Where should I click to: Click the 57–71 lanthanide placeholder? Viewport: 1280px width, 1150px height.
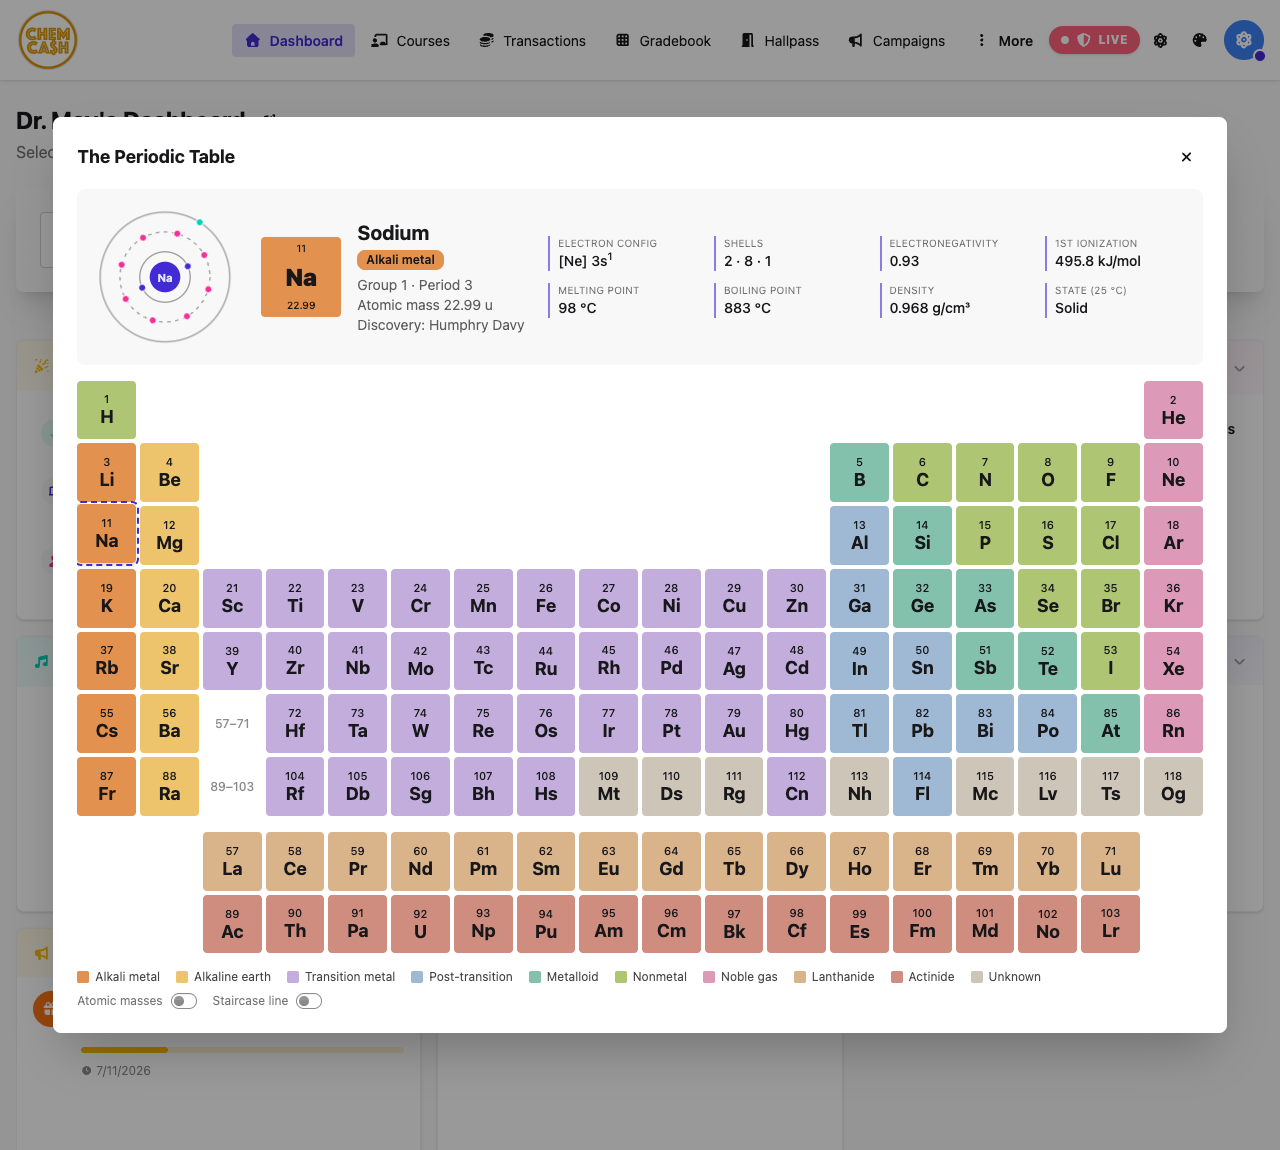pos(232,723)
